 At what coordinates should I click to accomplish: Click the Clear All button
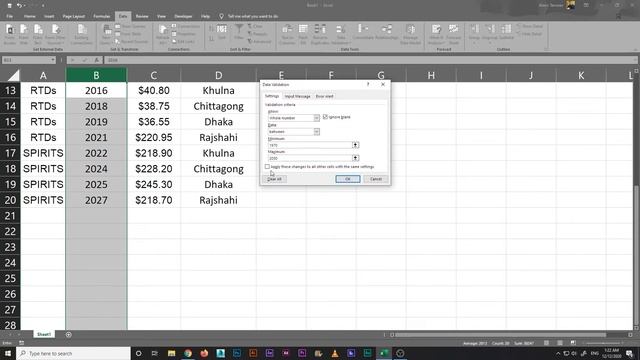274,179
